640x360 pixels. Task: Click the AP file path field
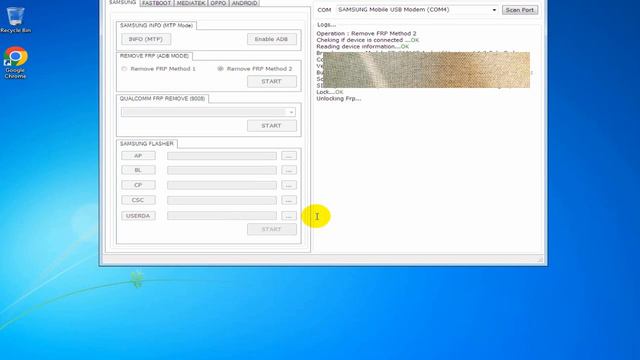[x=222, y=156]
